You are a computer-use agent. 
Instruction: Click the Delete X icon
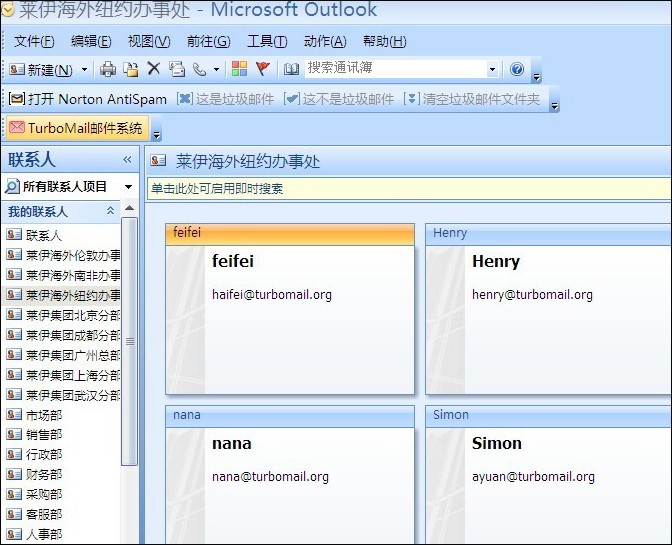click(153, 68)
